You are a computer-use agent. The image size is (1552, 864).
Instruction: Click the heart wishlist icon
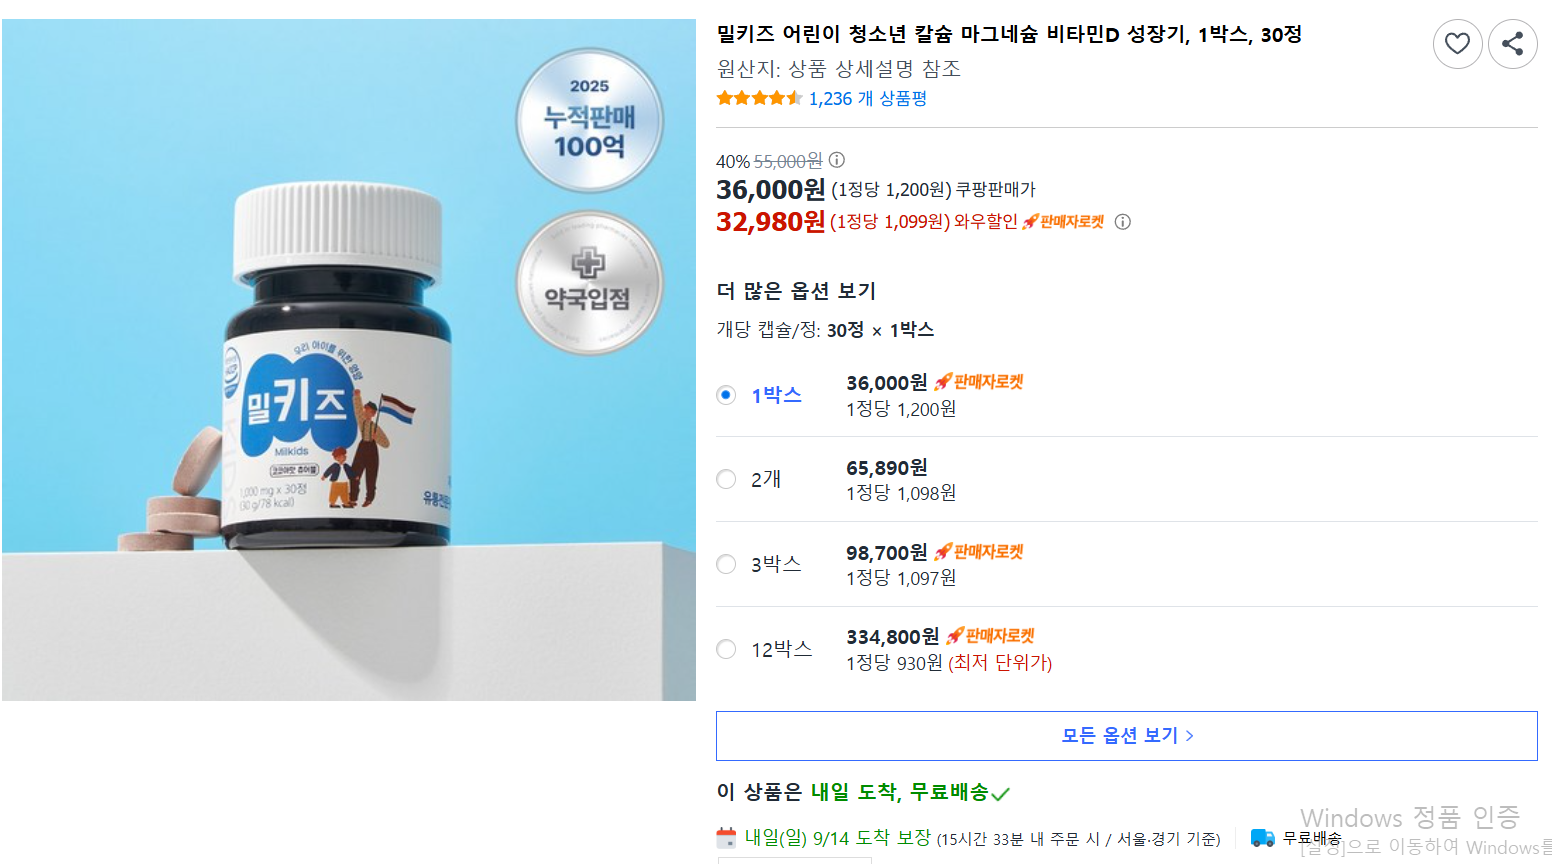click(1457, 44)
